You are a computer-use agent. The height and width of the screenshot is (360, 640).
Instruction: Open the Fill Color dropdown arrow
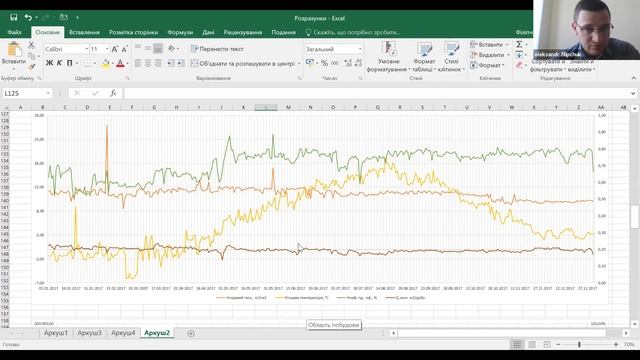[x=112, y=63]
